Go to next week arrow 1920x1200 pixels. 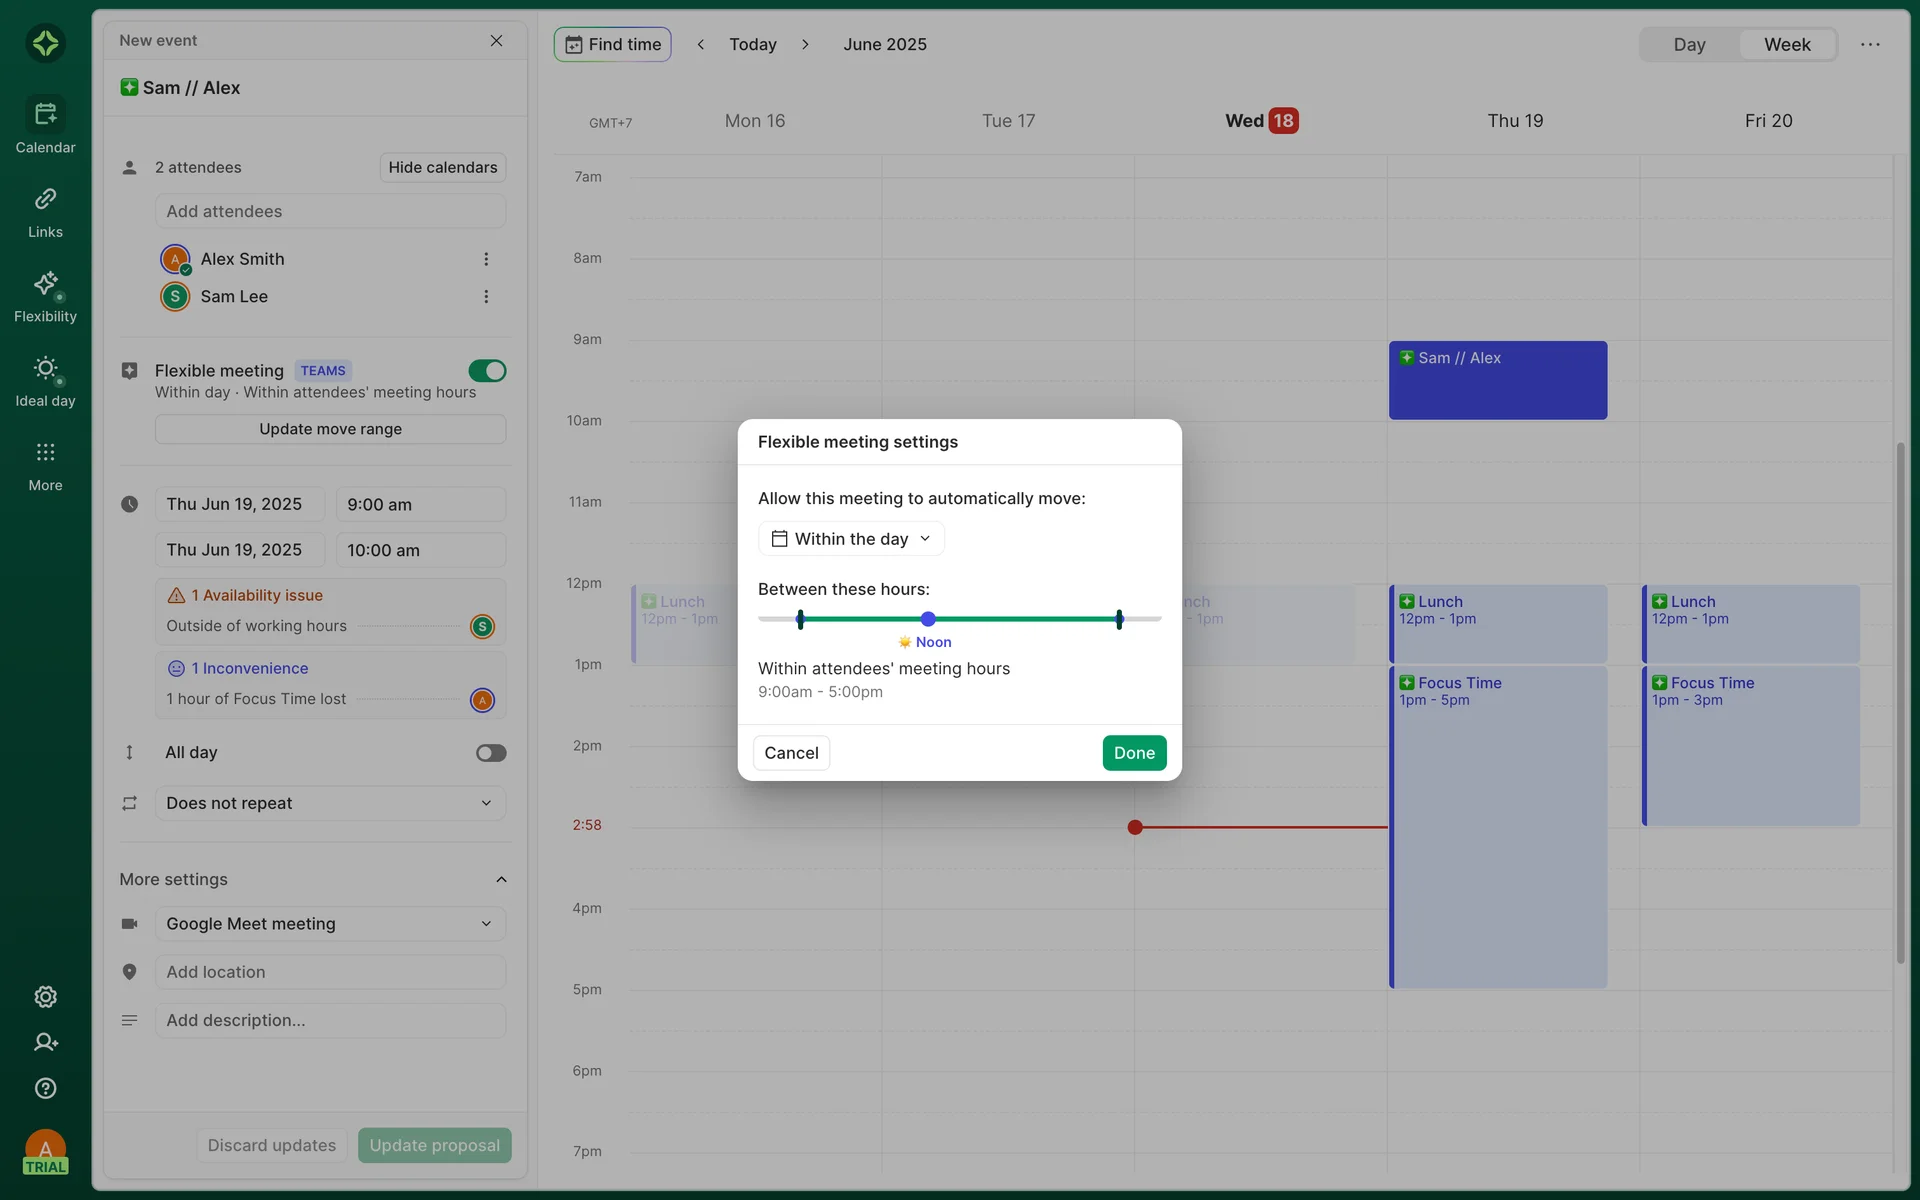pos(805,44)
